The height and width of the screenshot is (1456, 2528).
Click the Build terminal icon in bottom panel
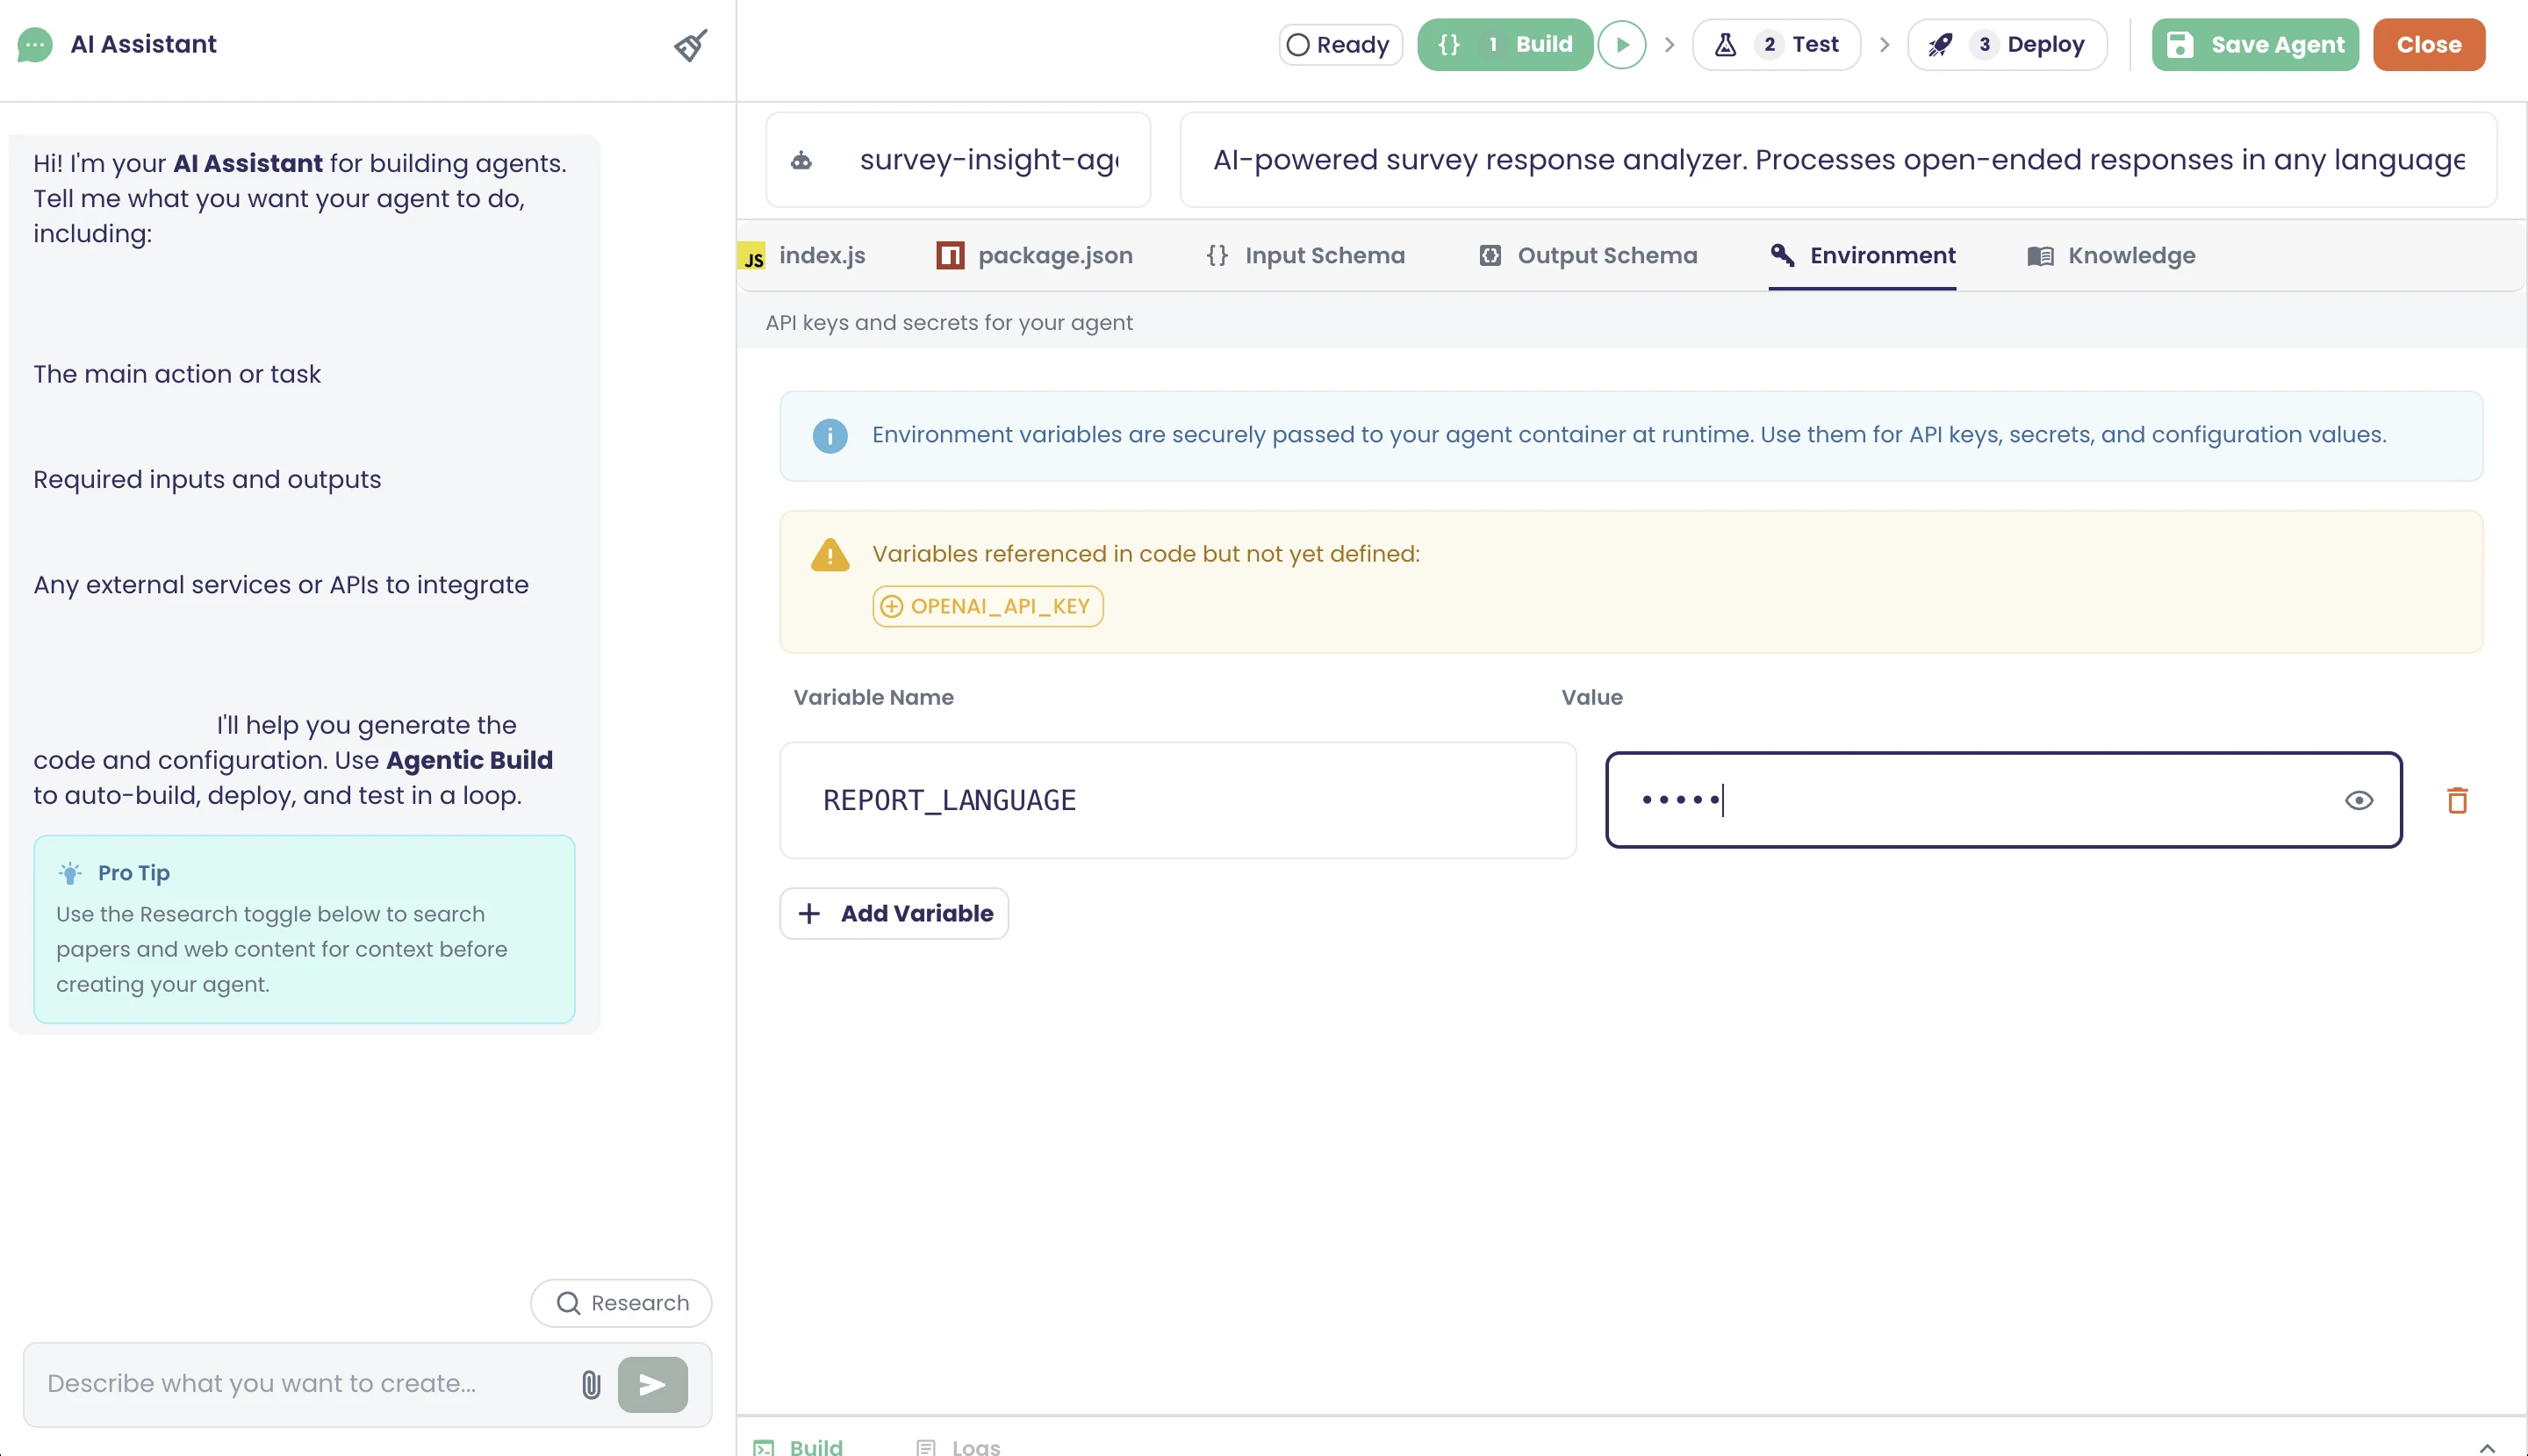pos(763,1446)
